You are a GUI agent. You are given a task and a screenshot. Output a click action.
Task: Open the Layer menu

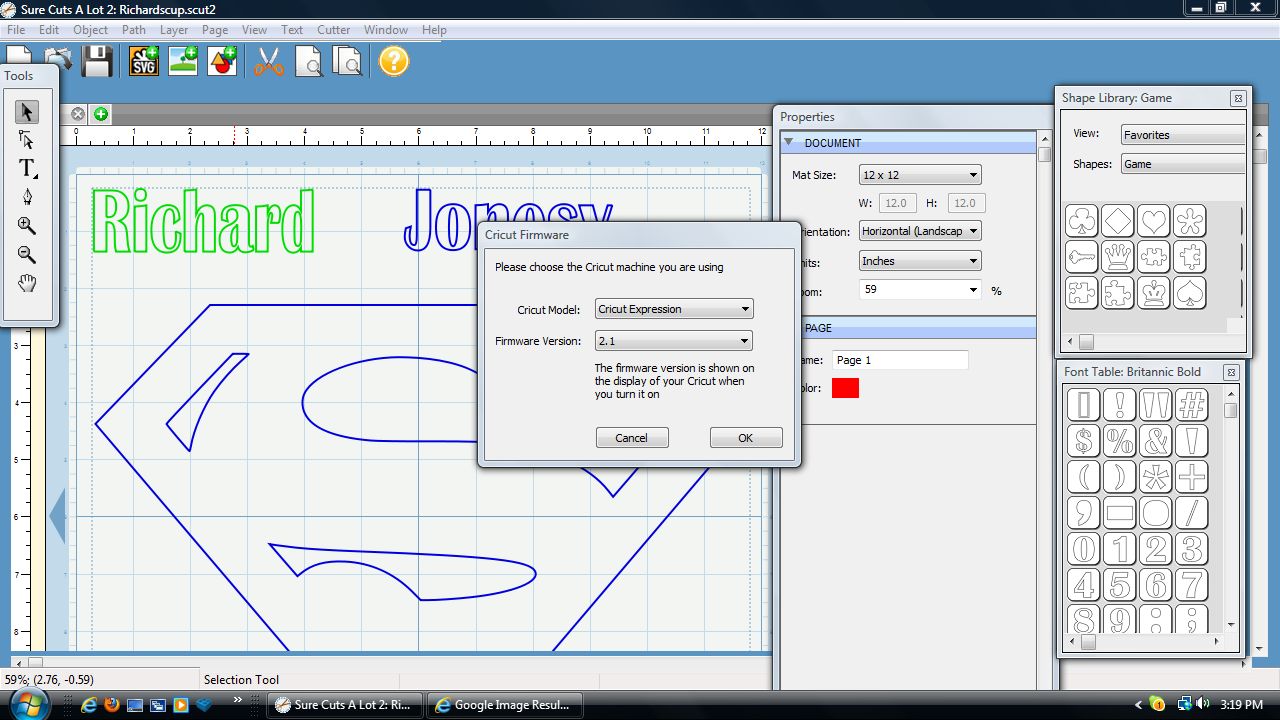(174, 30)
